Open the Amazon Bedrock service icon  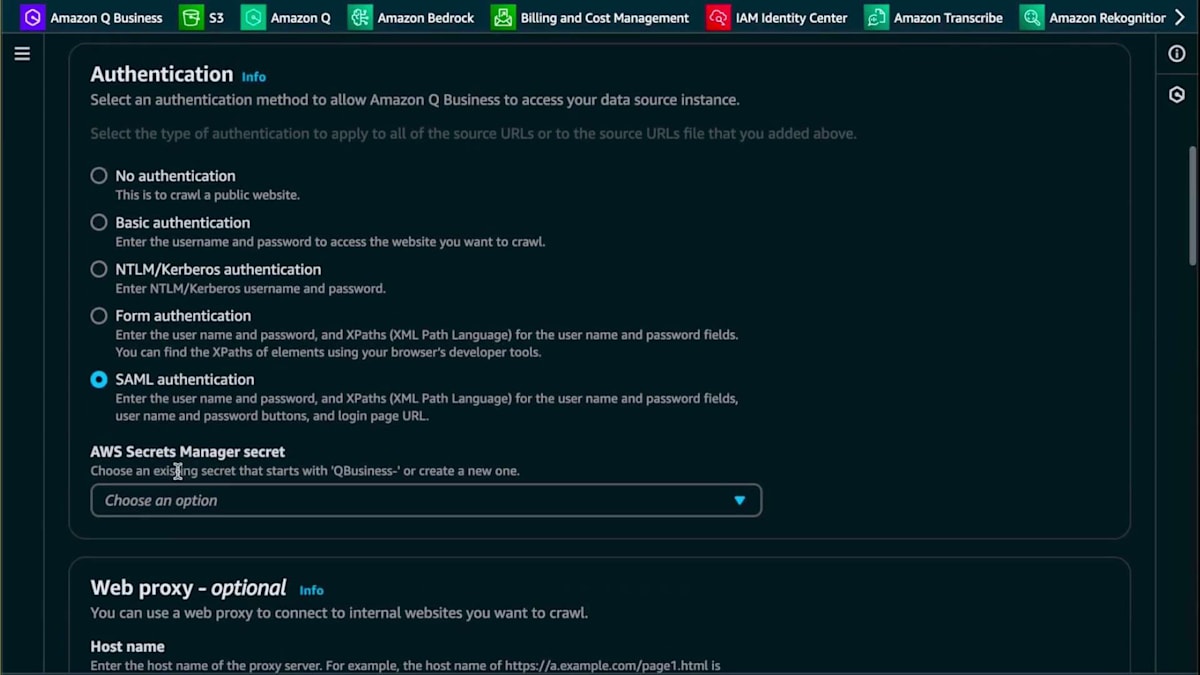tap(360, 17)
